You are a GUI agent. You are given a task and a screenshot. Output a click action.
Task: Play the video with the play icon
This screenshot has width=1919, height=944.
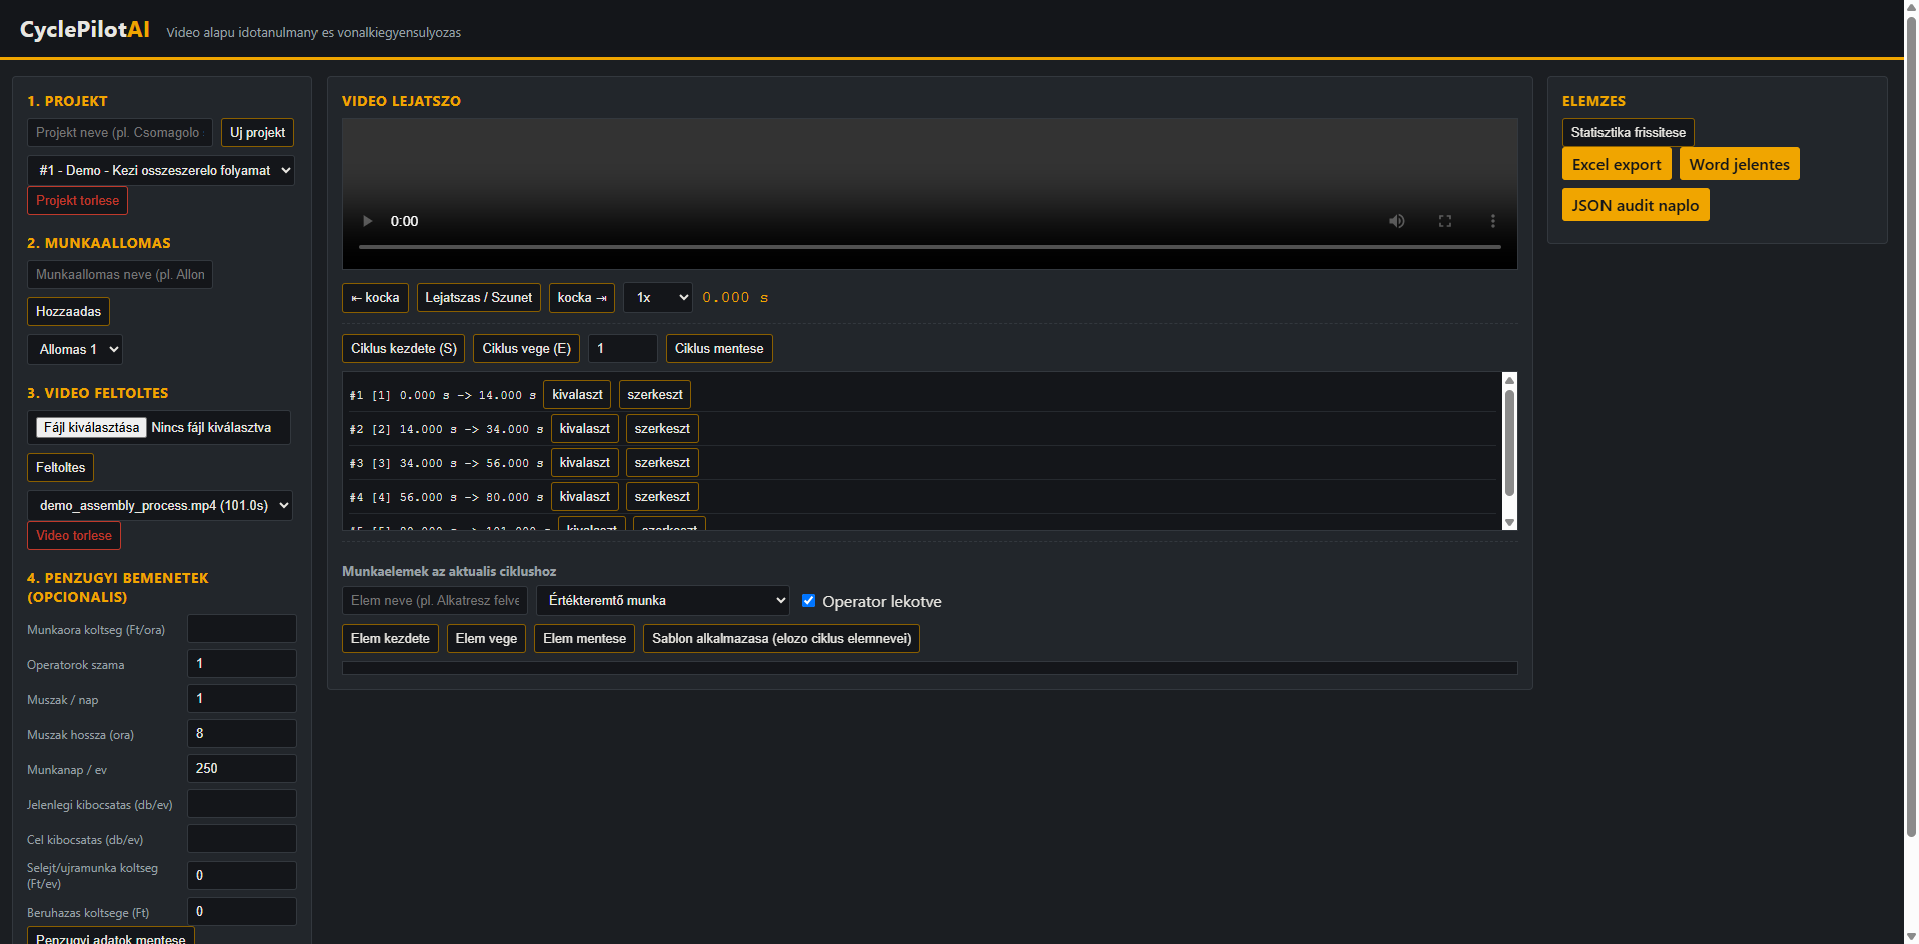(368, 221)
